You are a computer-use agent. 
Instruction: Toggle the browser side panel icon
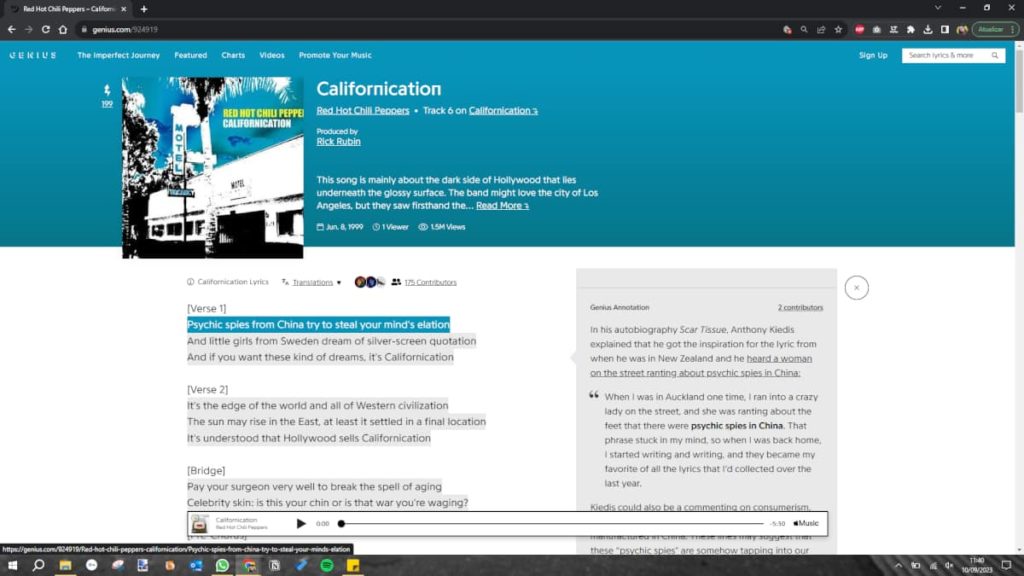pyautogui.click(x=944, y=29)
